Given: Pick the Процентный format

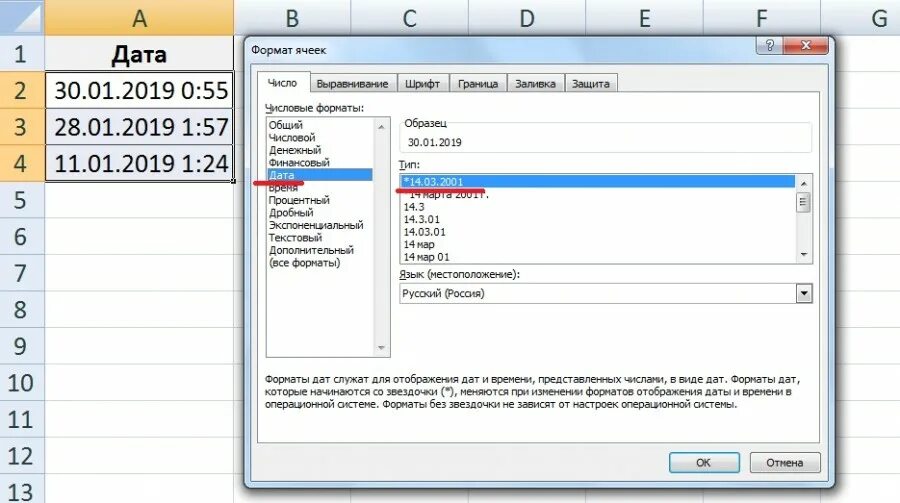Looking at the screenshot, I should [x=298, y=200].
